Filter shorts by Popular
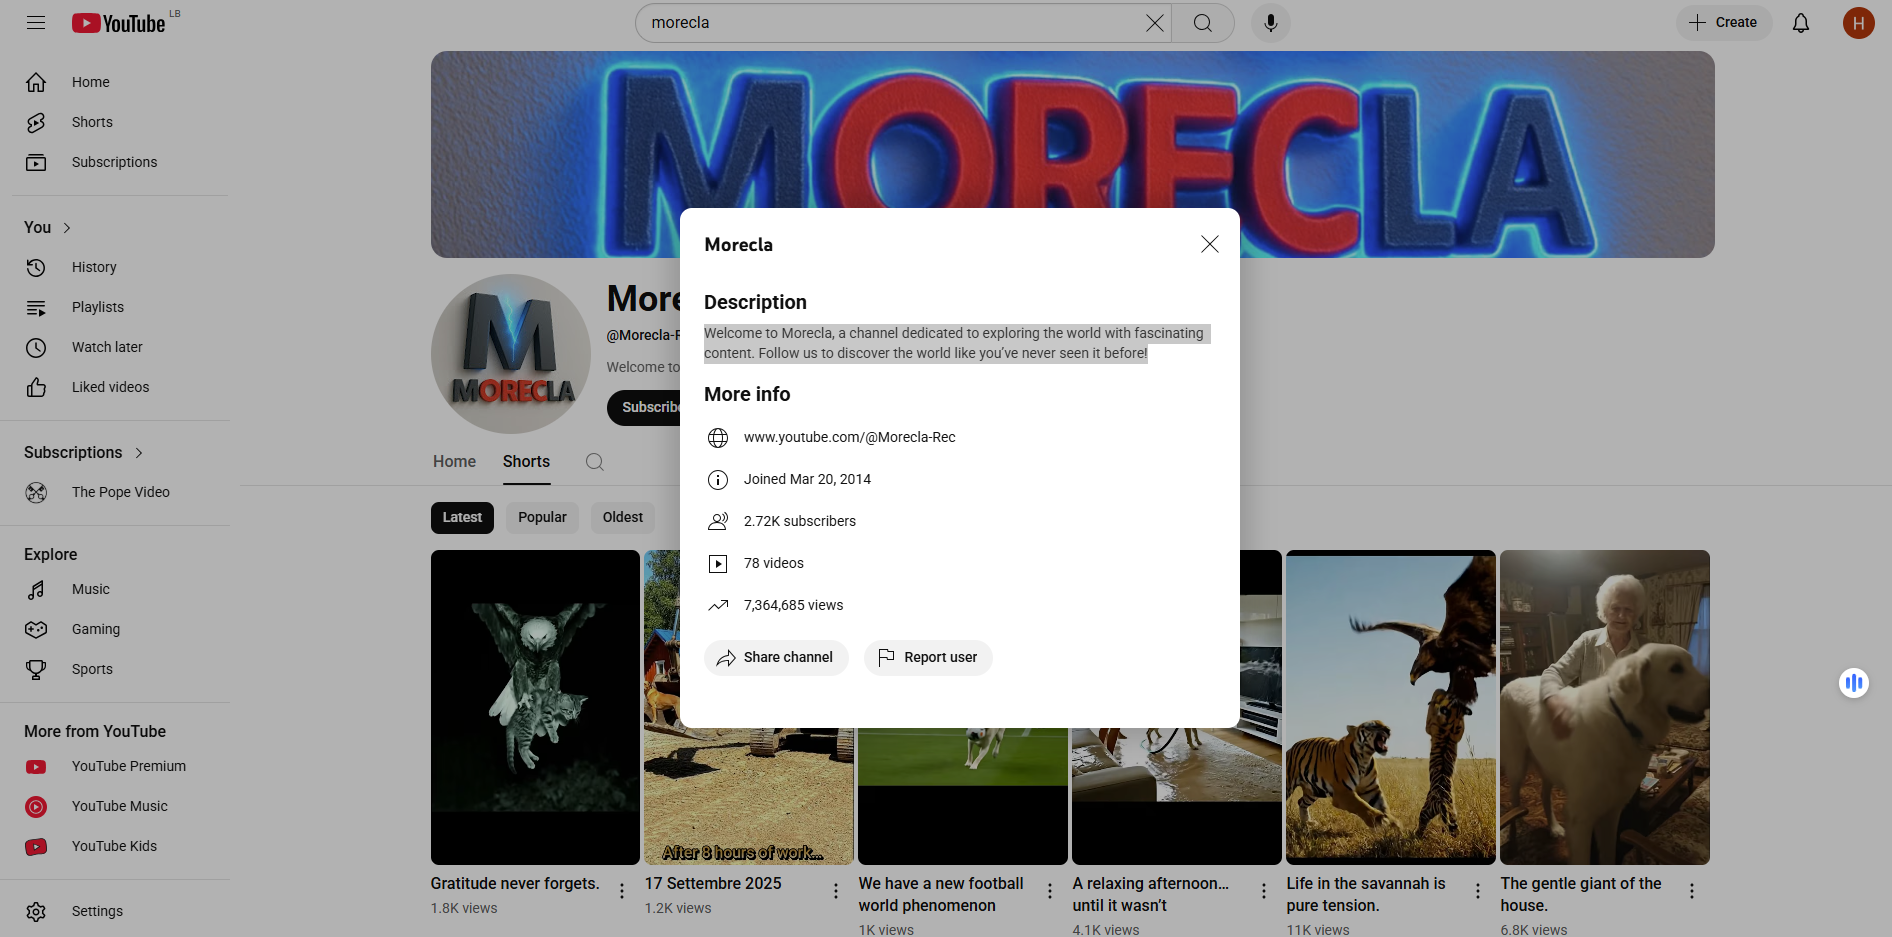The image size is (1892, 937). [542, 517]
